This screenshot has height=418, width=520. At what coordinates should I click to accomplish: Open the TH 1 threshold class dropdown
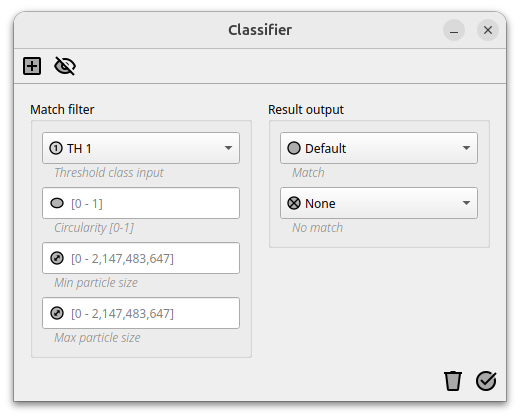click(141, 148)
